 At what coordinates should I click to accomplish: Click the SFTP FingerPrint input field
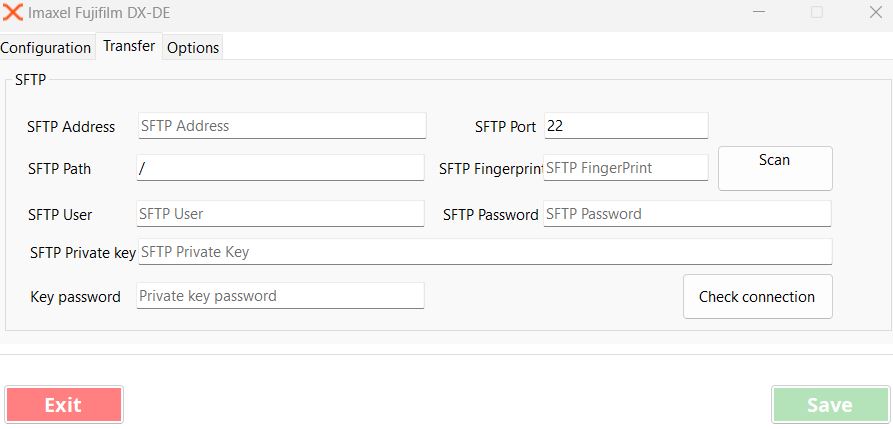[x=626, y=168]
